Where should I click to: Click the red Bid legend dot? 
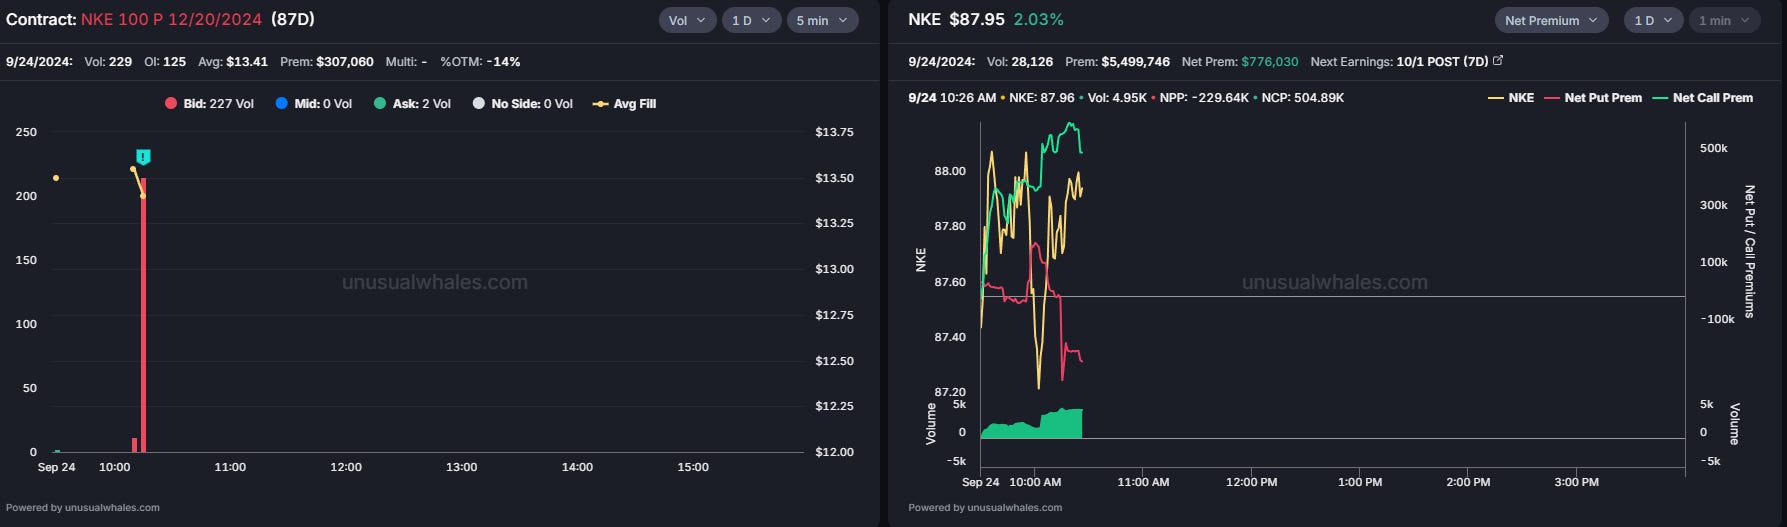171,104
